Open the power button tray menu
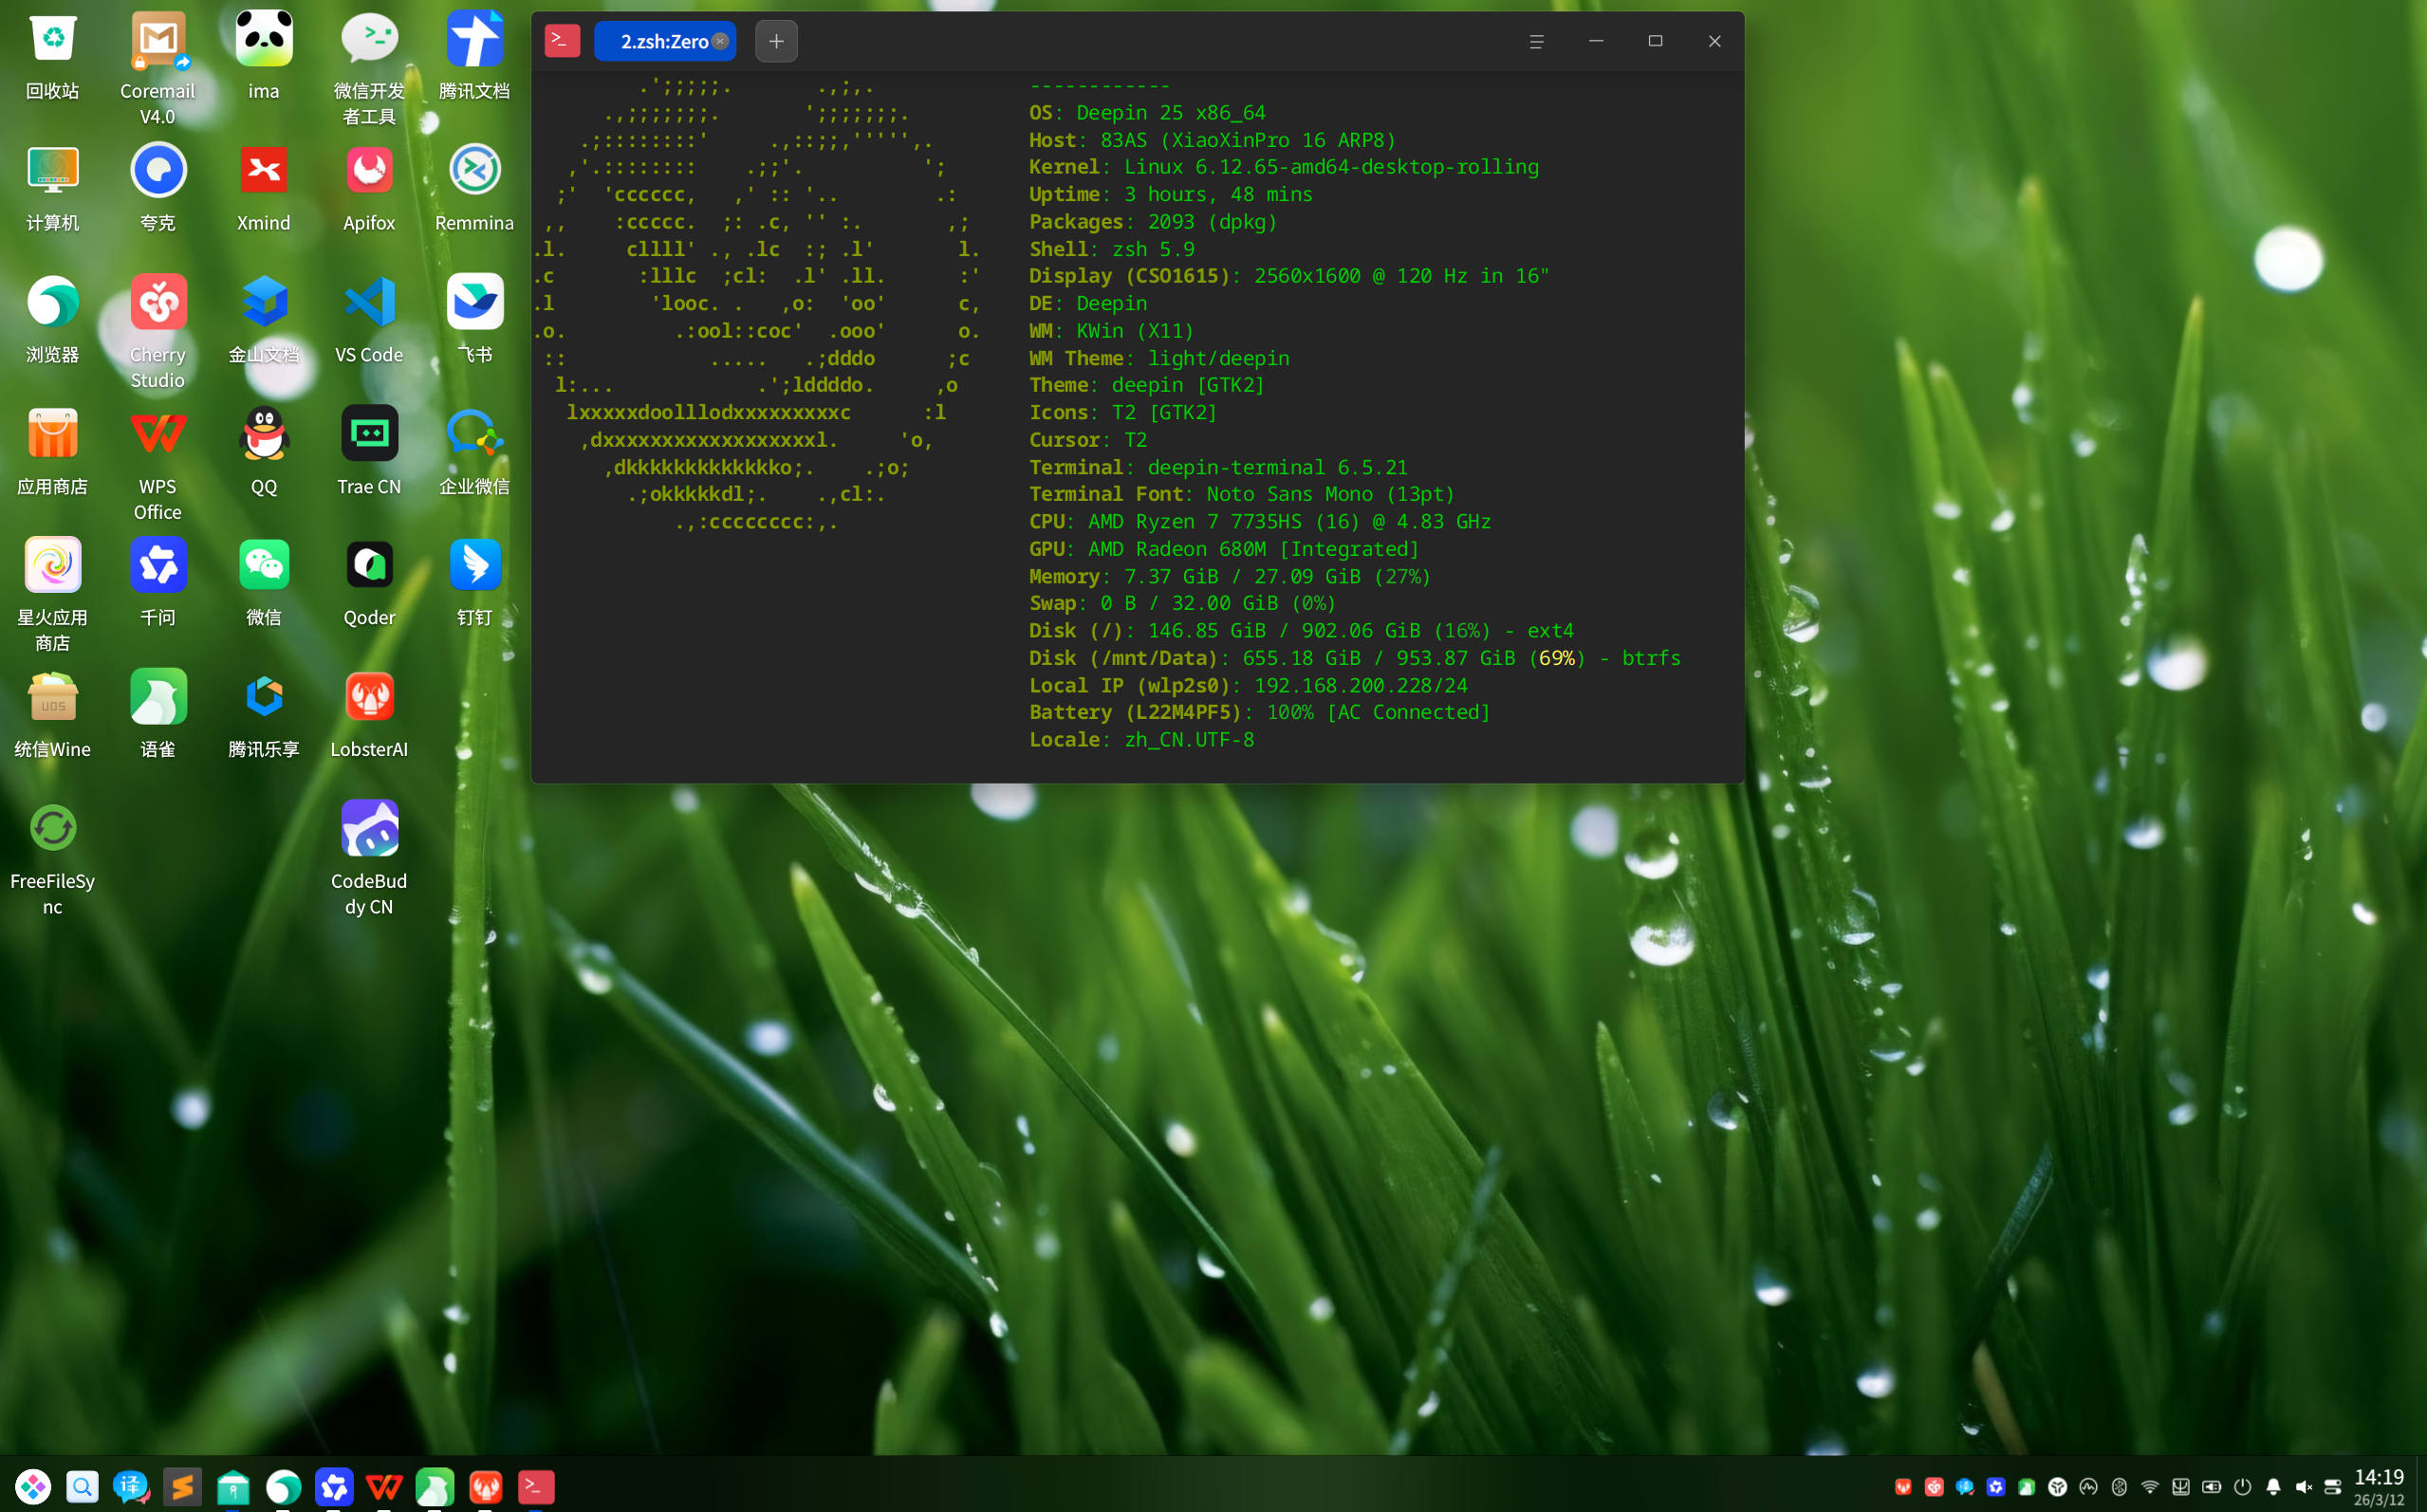2427x1512 pixels. pos(2242,1486)
